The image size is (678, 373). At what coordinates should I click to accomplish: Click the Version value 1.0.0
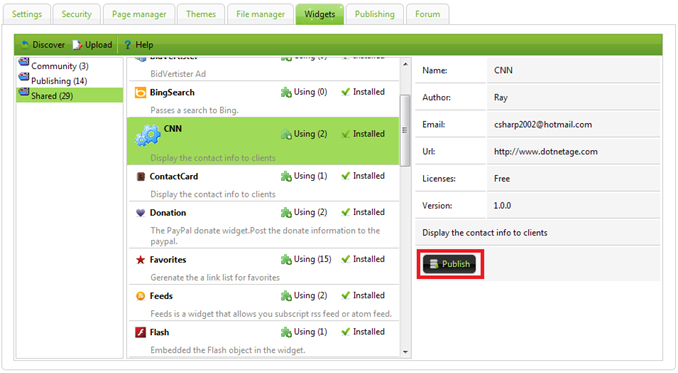point(502,206)
